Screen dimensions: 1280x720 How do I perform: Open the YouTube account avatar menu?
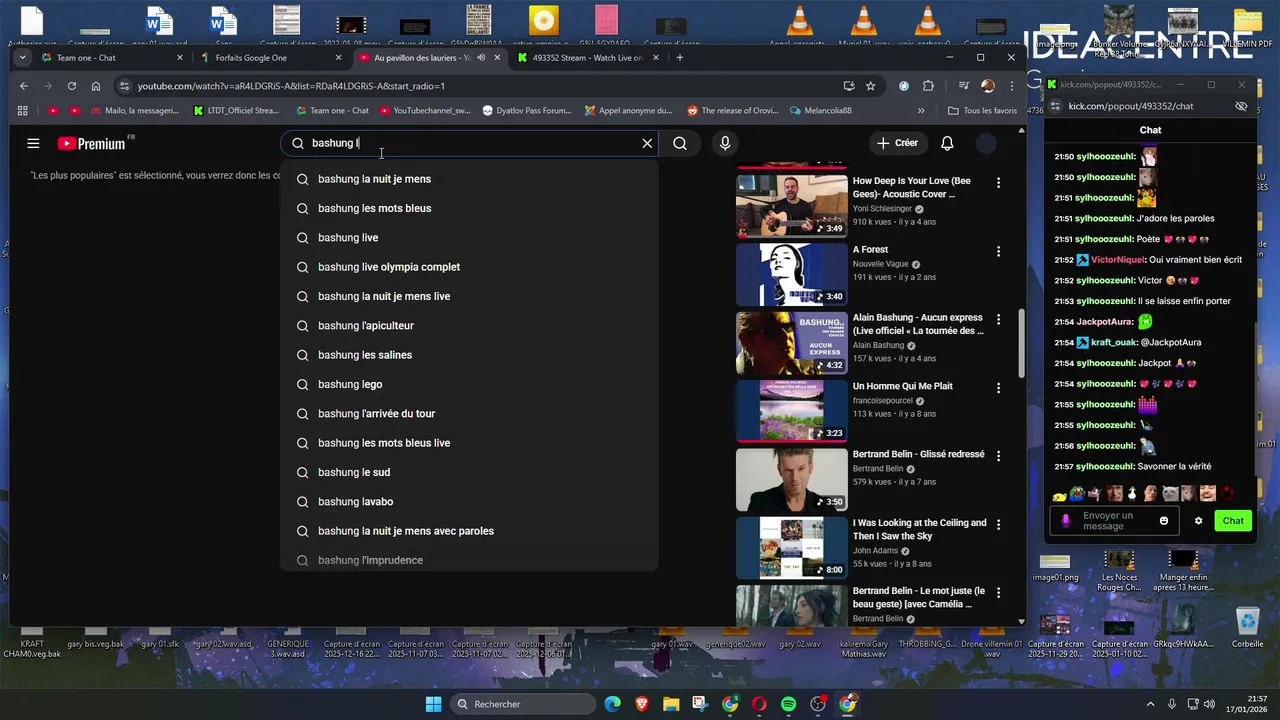click(986, 143)
